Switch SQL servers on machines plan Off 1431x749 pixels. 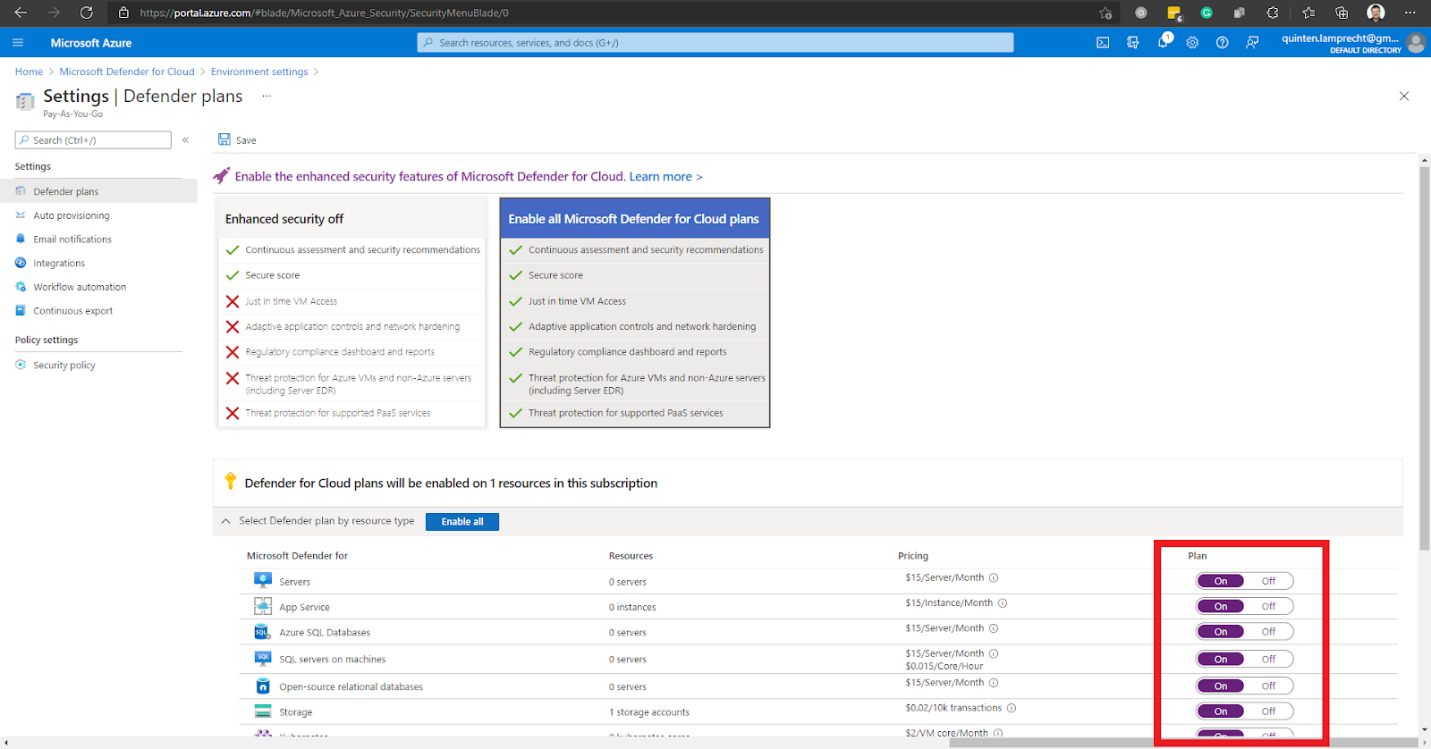1268,659
